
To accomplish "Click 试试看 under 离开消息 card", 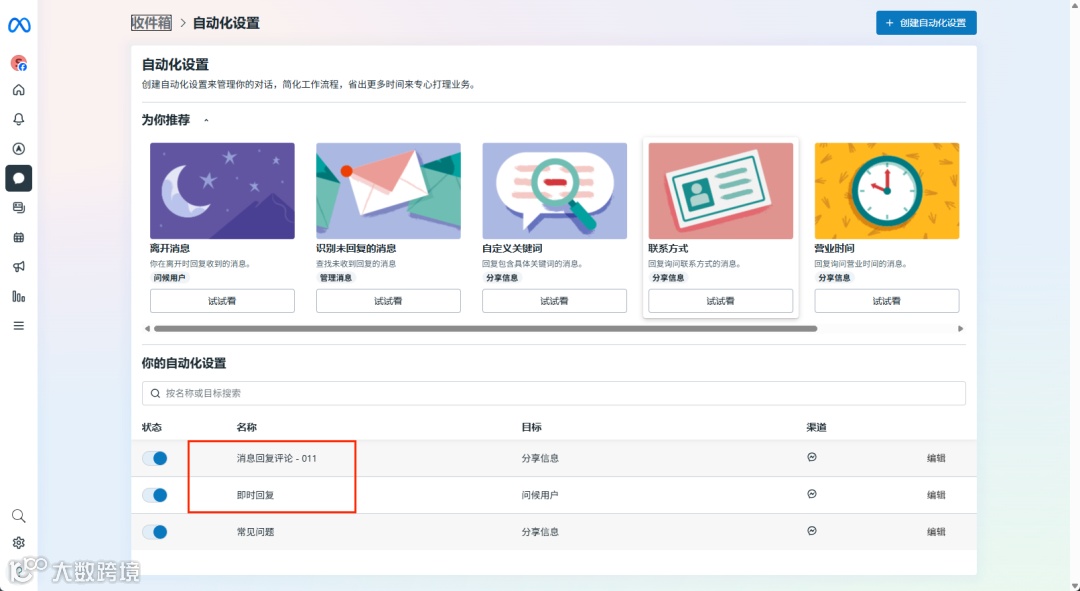I will click(222, 301).
